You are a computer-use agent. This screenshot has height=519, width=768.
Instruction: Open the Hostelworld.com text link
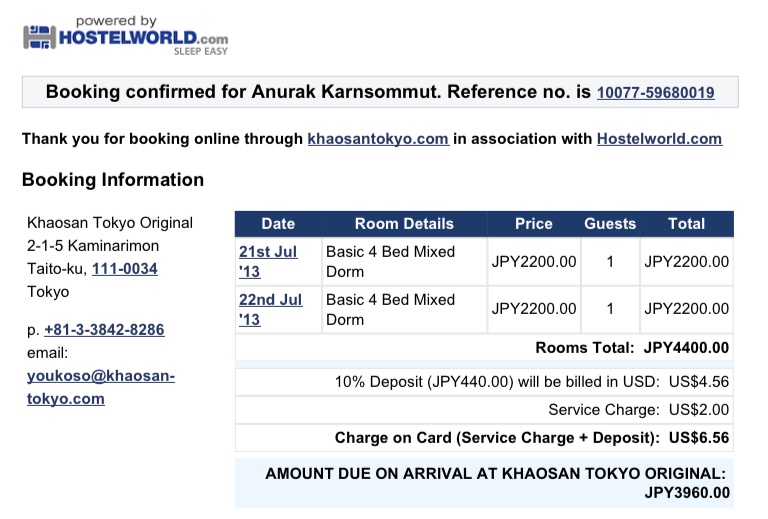[659, 139]
